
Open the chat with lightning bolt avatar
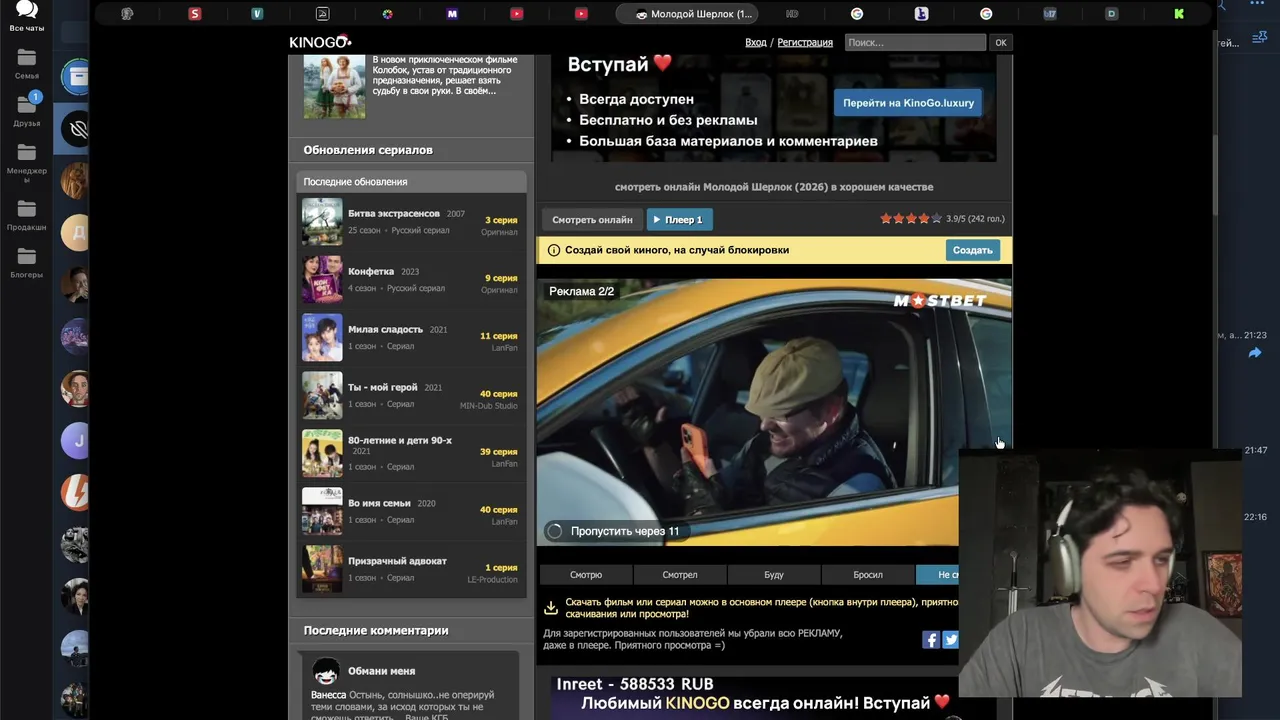pyautogui.click(x=76, y=493)
